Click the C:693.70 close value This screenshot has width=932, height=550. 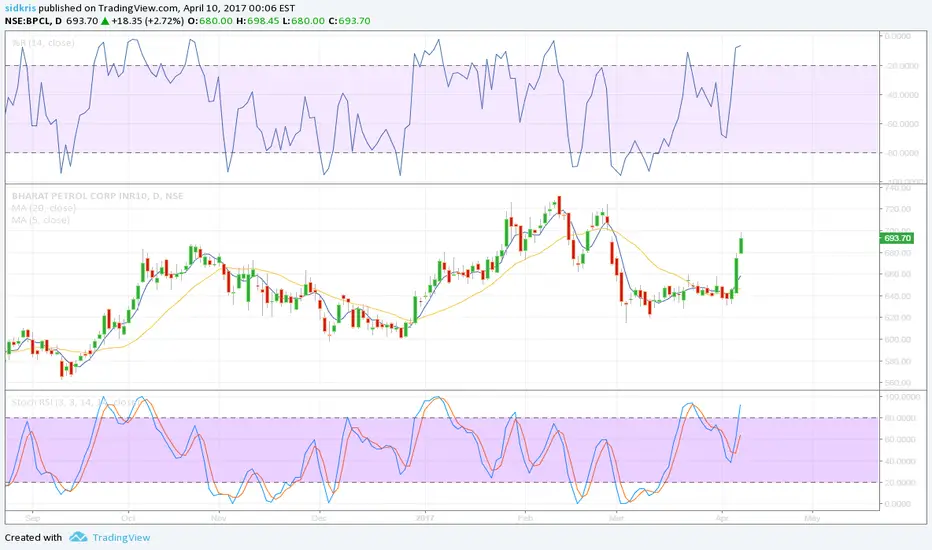[x=350, y=21]
